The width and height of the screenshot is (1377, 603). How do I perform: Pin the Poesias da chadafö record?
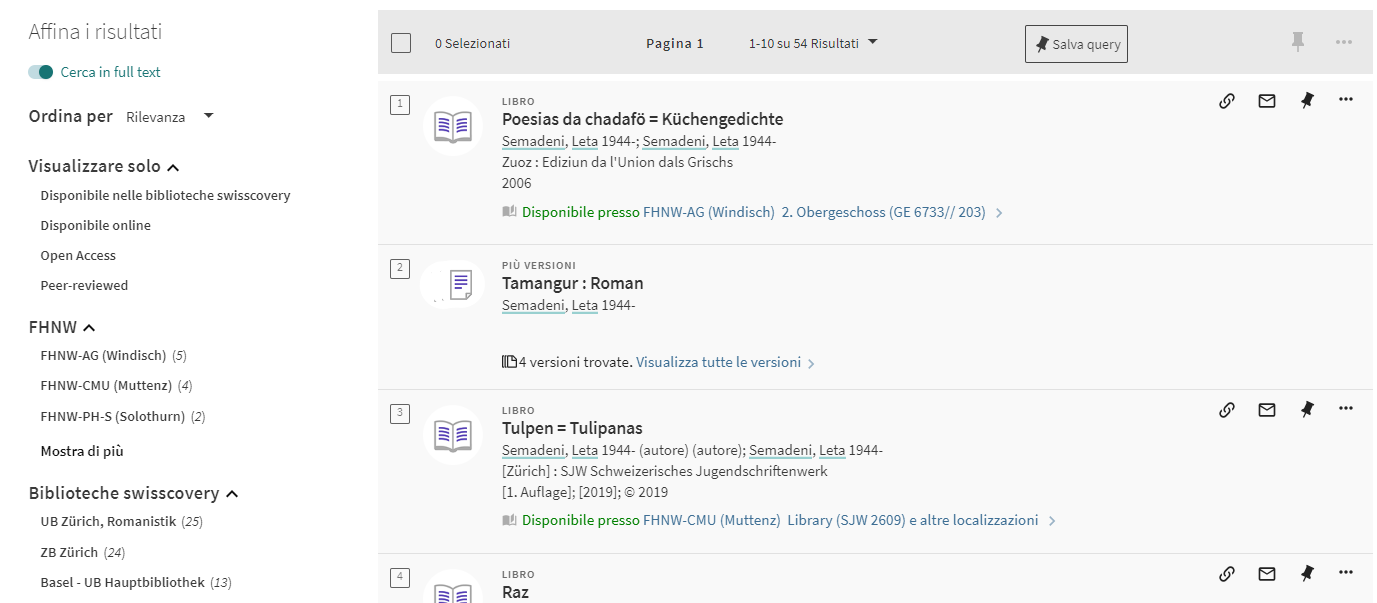pos(1306,100)
